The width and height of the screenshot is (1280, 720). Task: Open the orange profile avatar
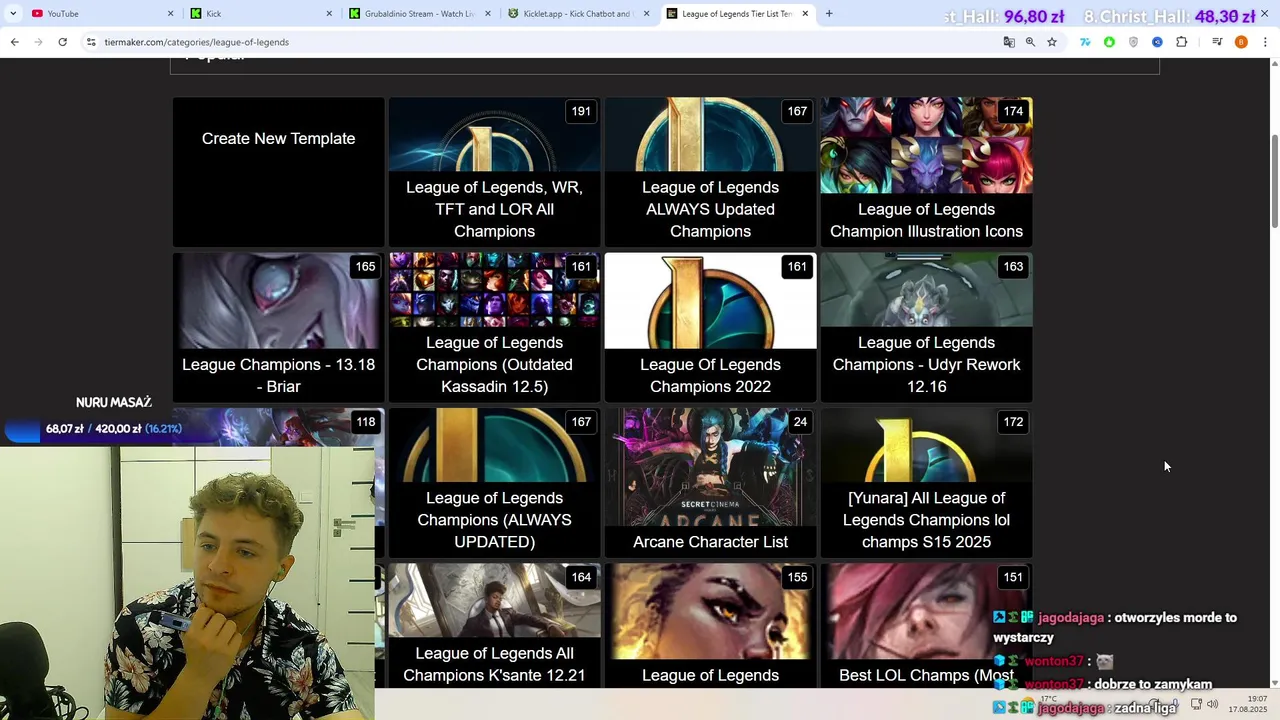click(1241, 42)
